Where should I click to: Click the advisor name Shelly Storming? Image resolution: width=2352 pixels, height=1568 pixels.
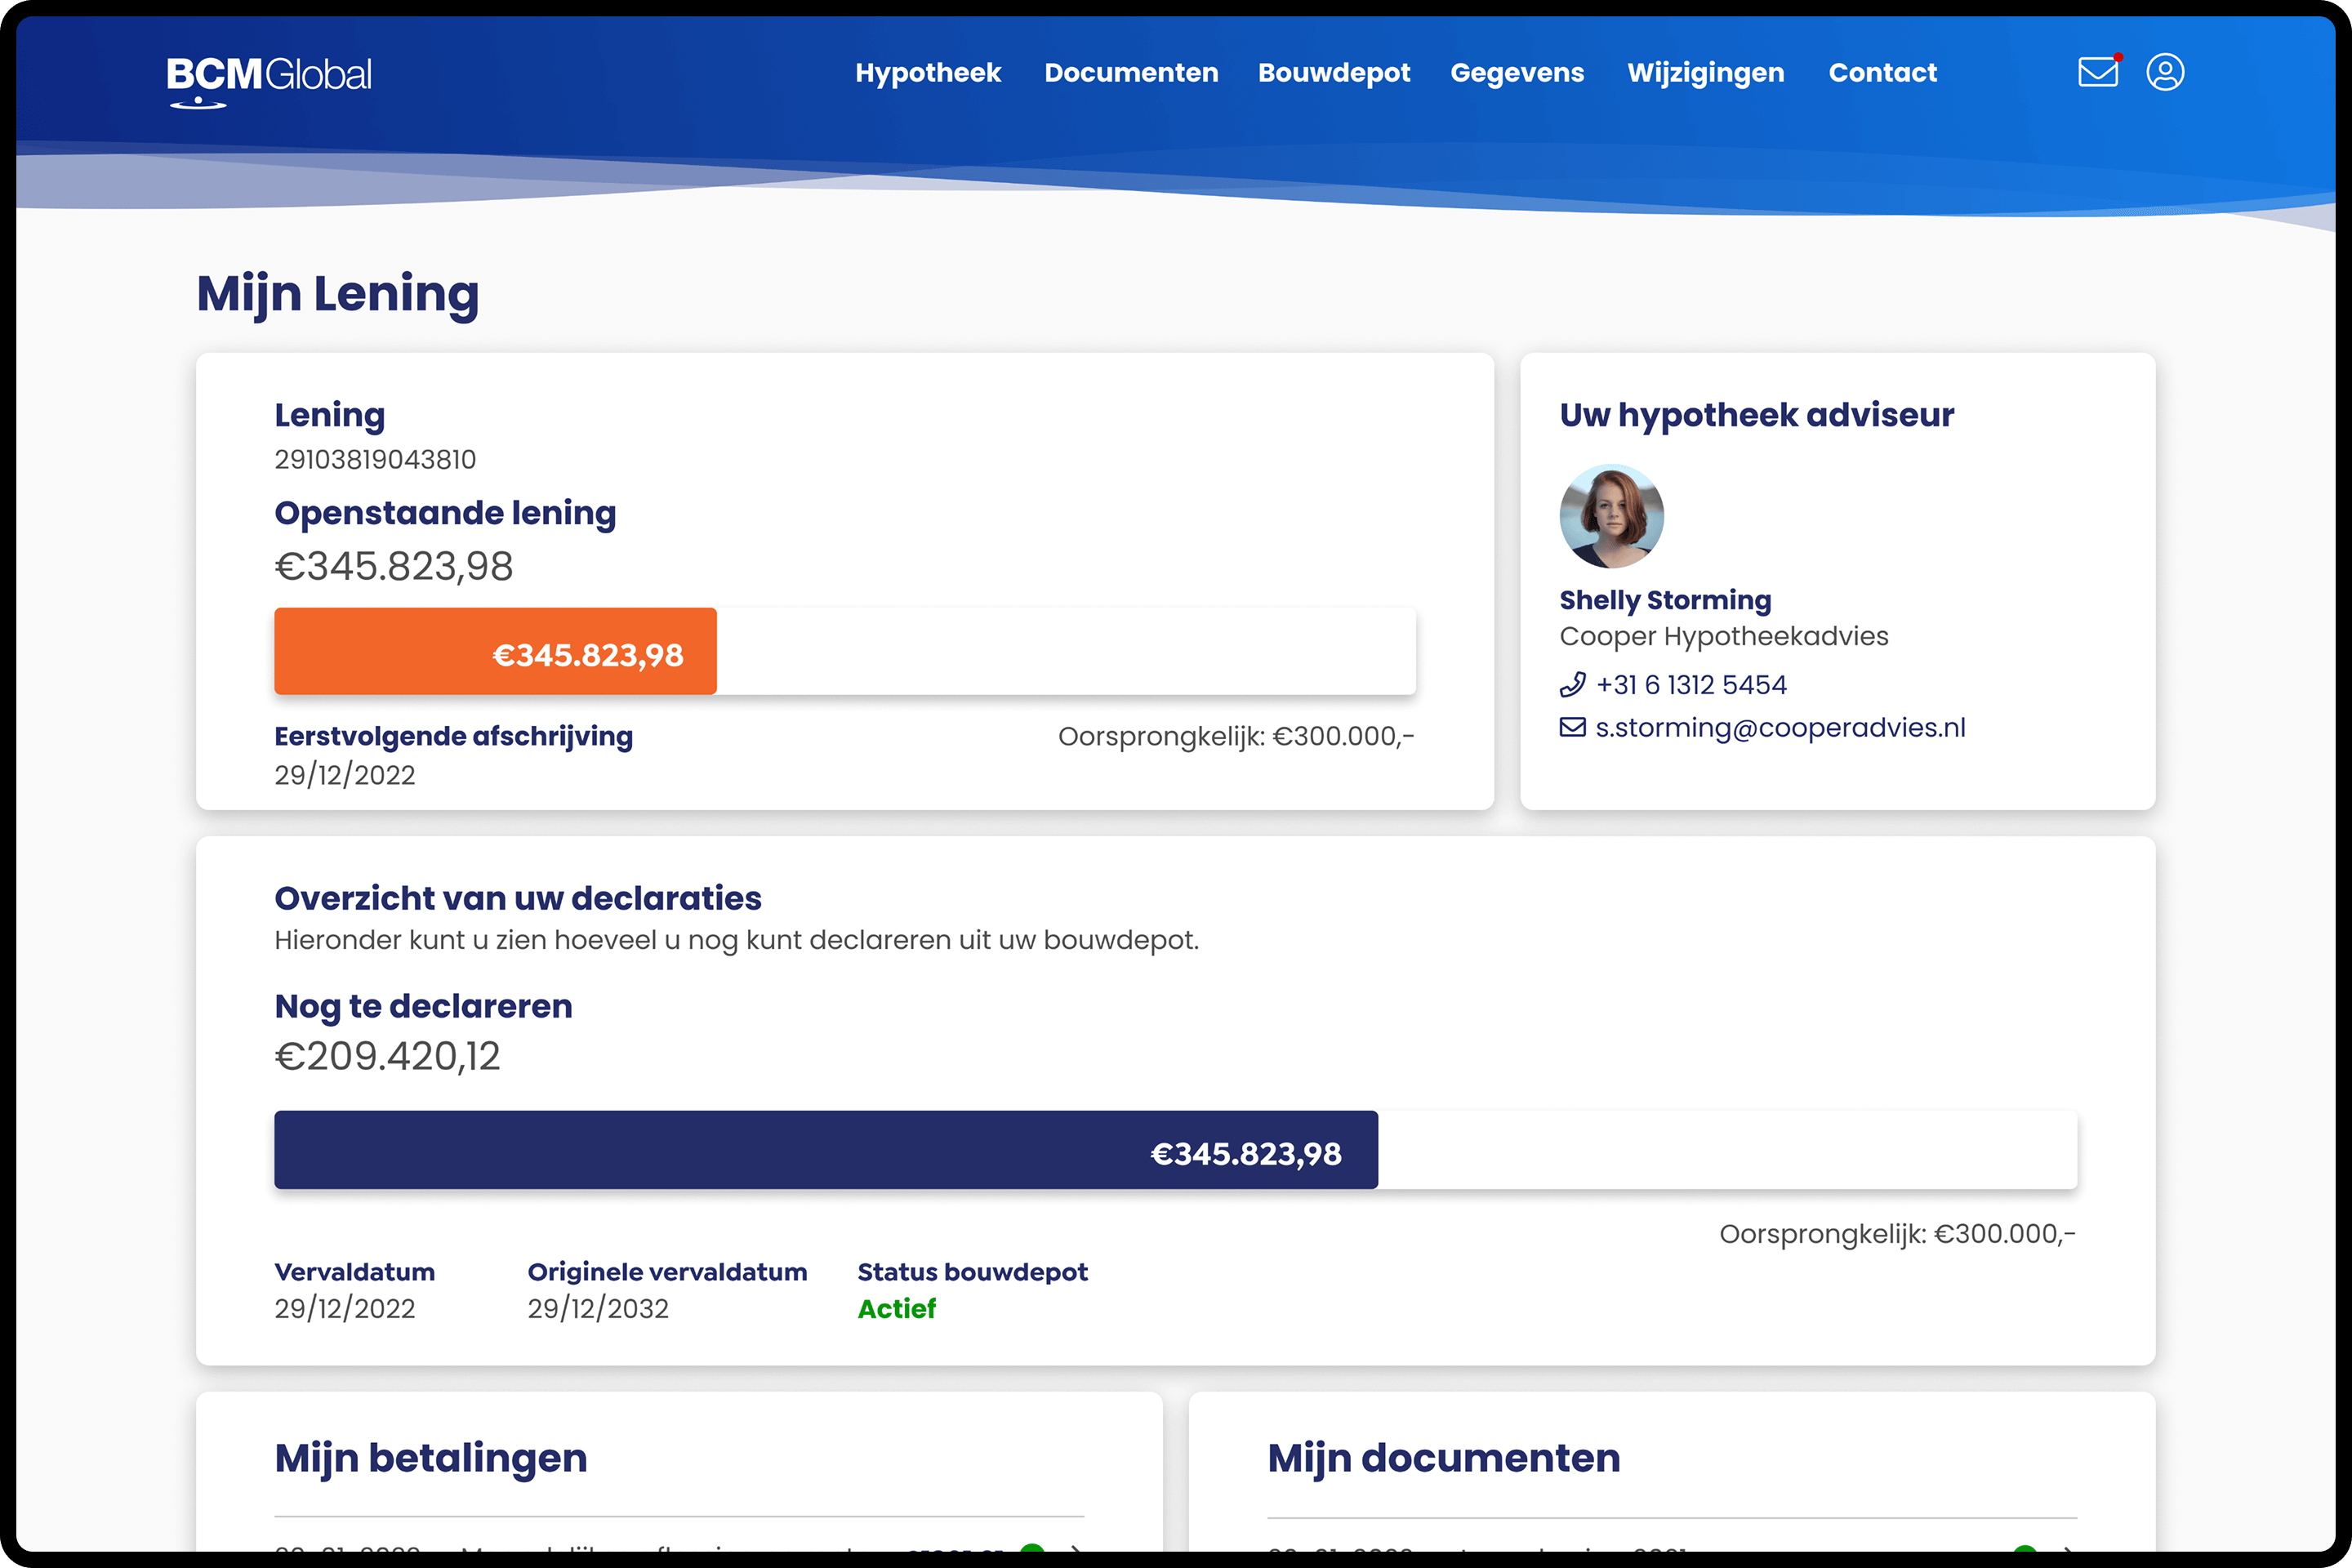click(x=1665, y=600)
